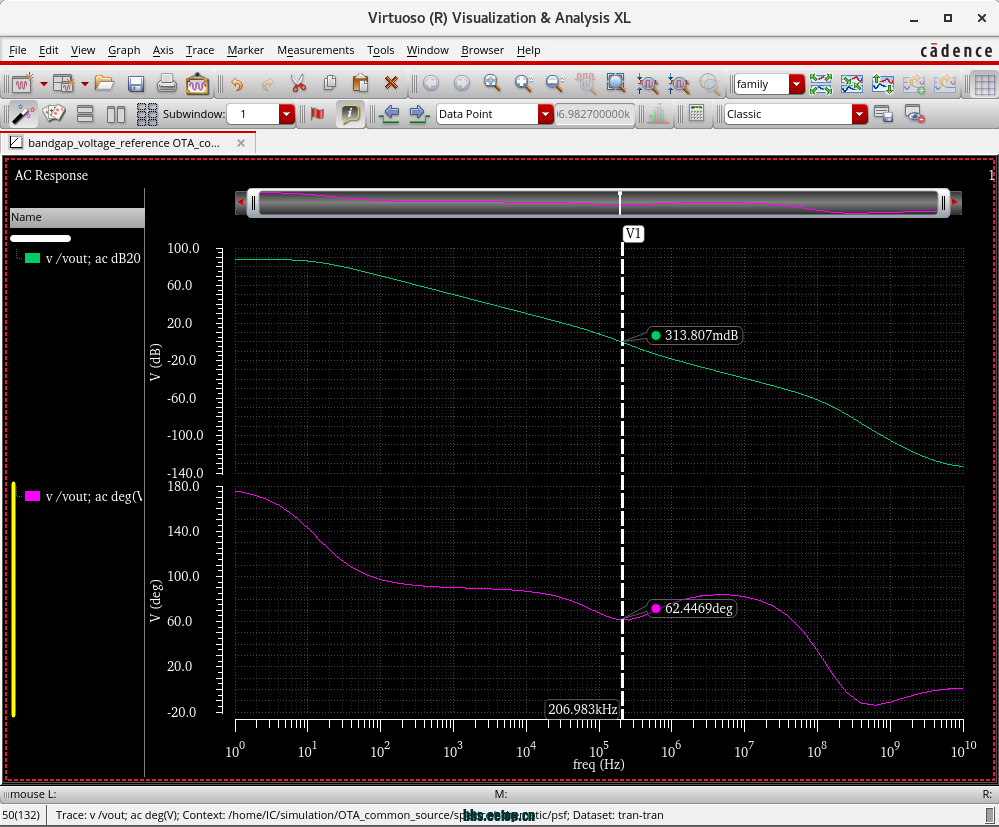Toggle the magic wand graph tool
This screenshot has width=999, height=827.
[23, 114]
